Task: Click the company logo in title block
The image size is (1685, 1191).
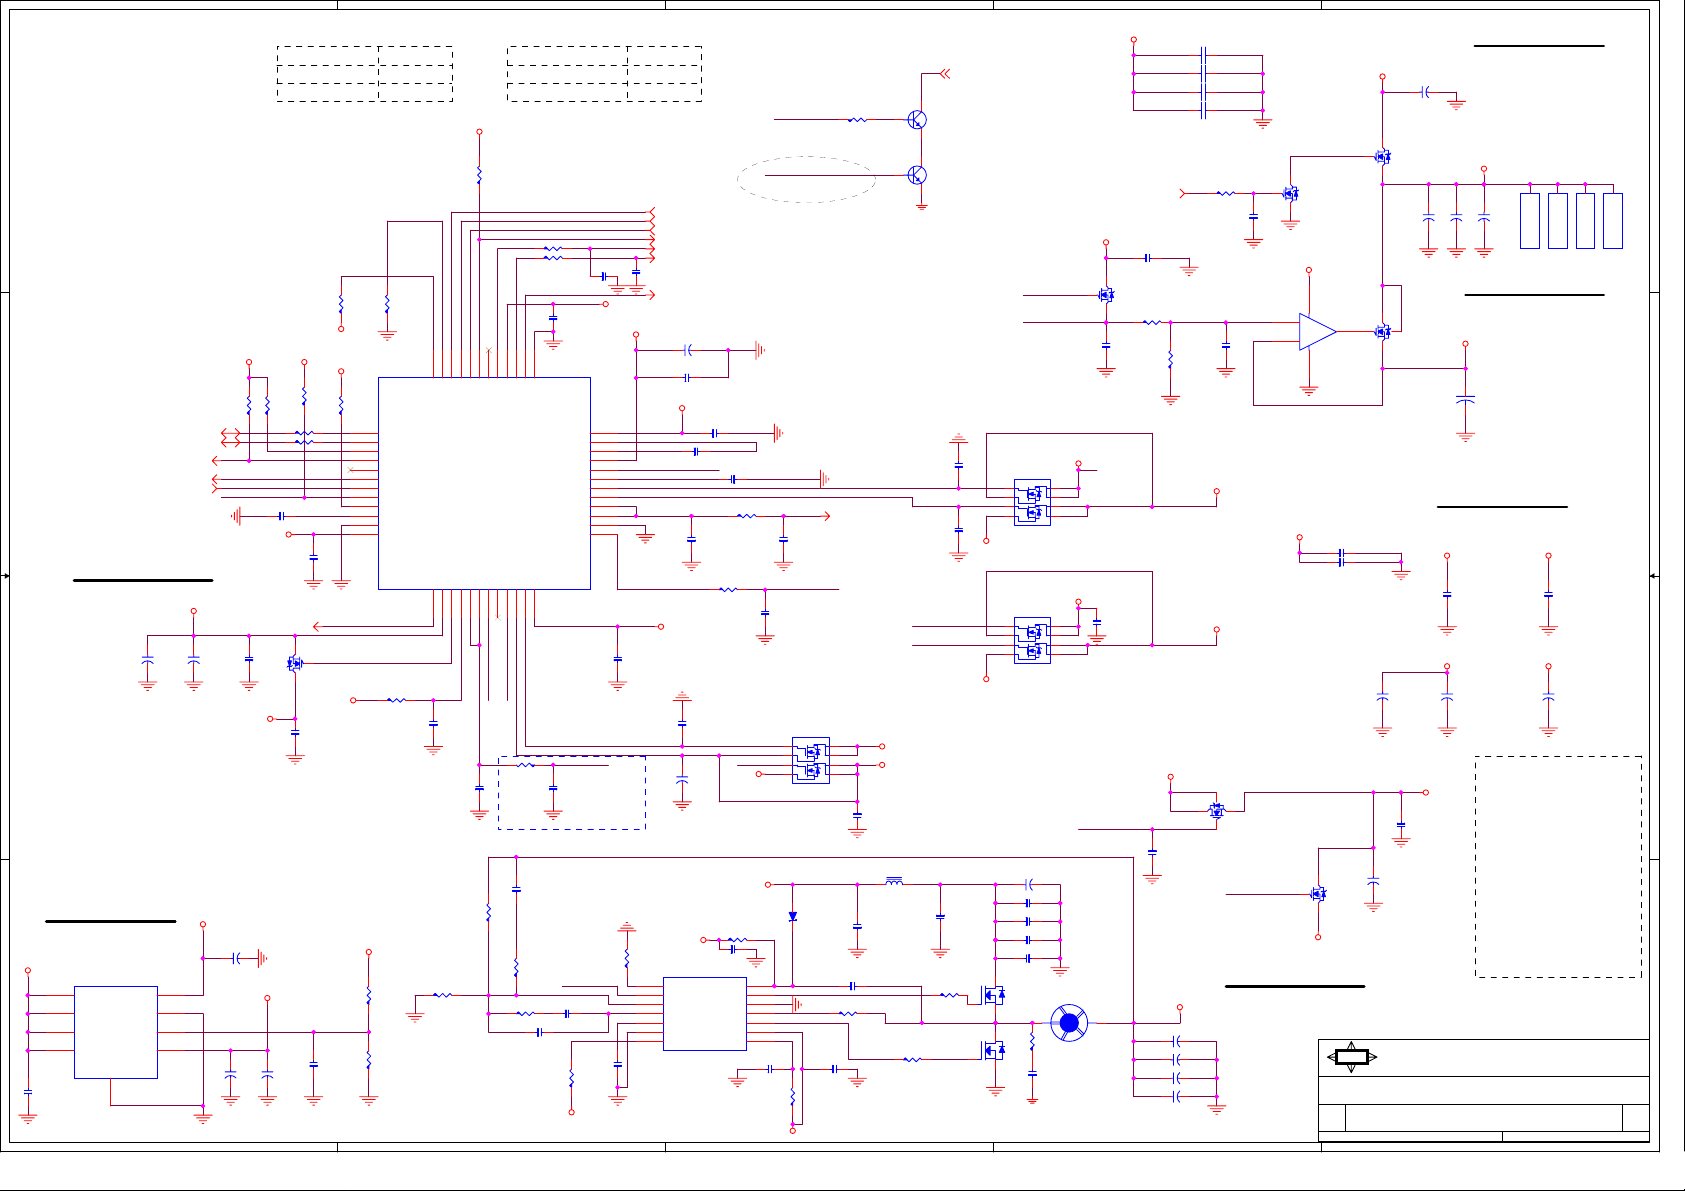Action: click(x=1352, y=1057)
